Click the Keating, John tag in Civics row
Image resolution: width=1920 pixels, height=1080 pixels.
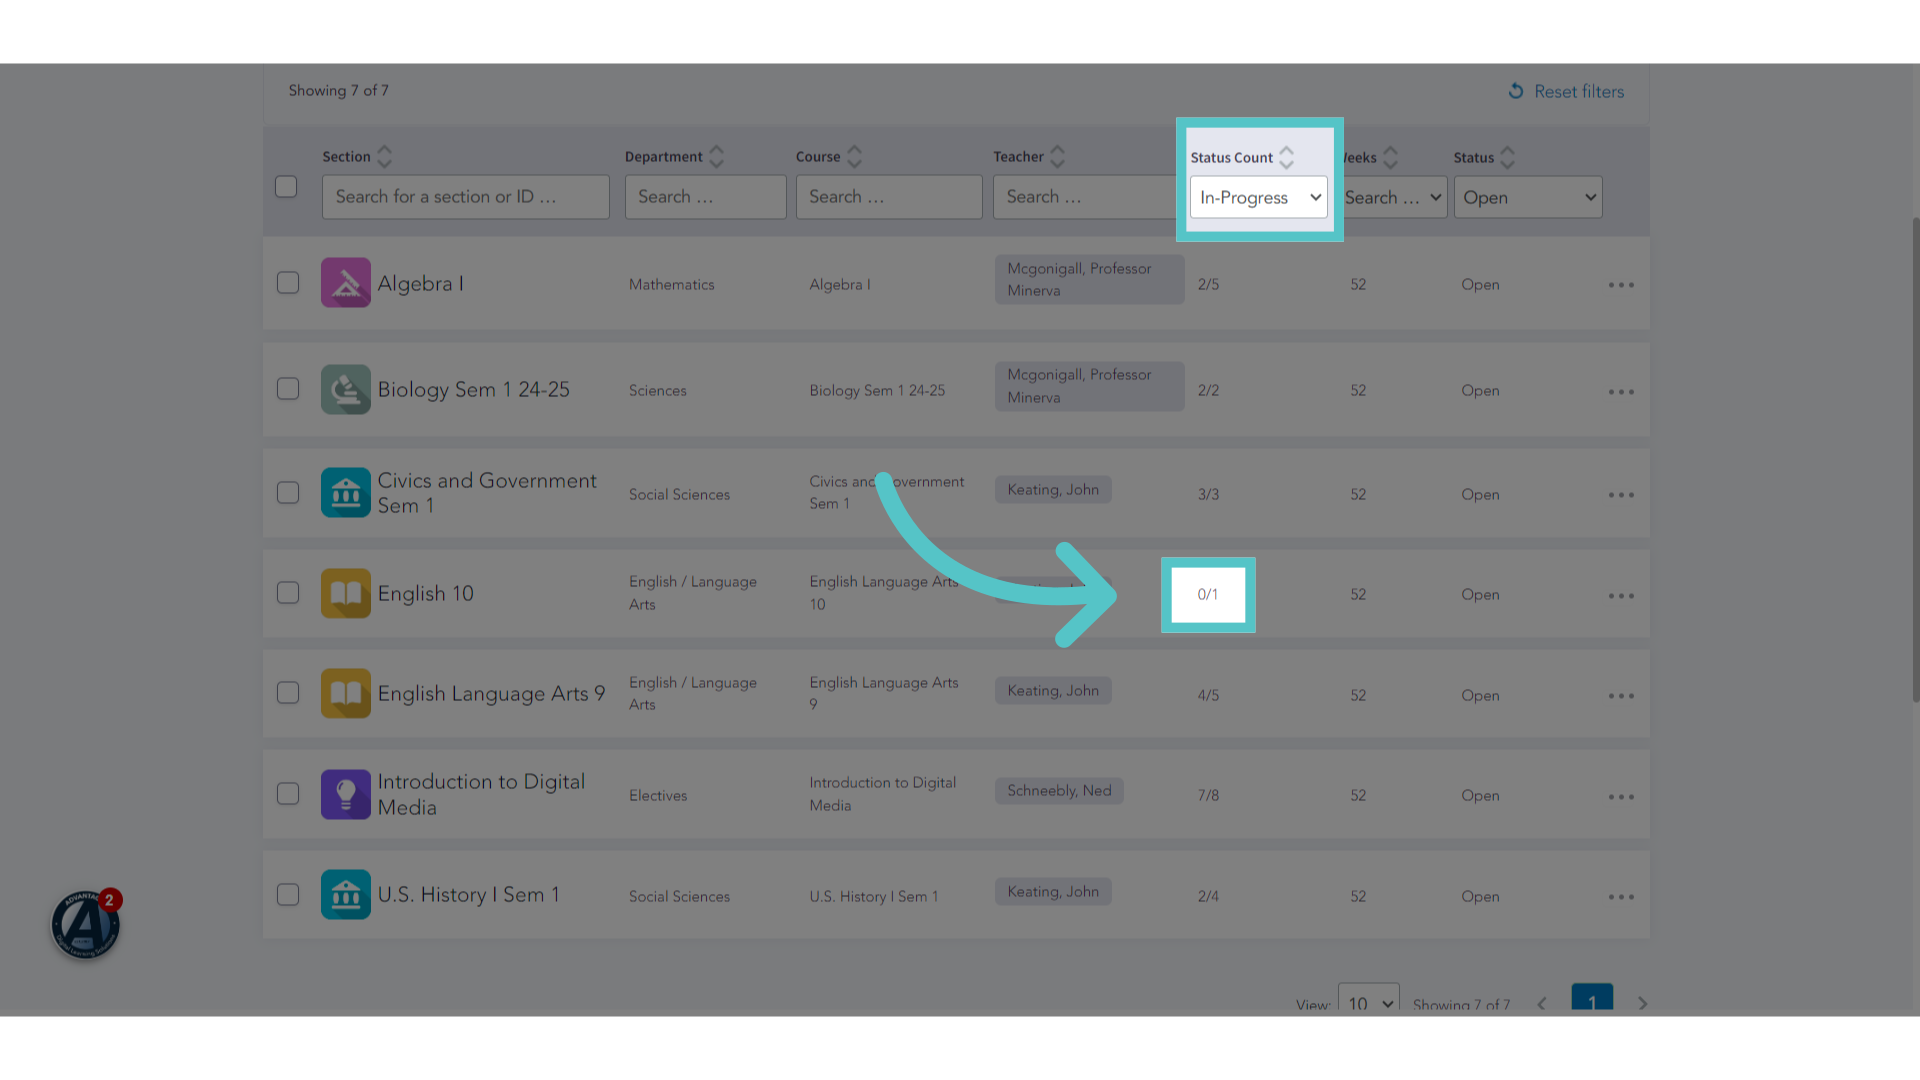pyautogui.click(x=1053, y=490)
